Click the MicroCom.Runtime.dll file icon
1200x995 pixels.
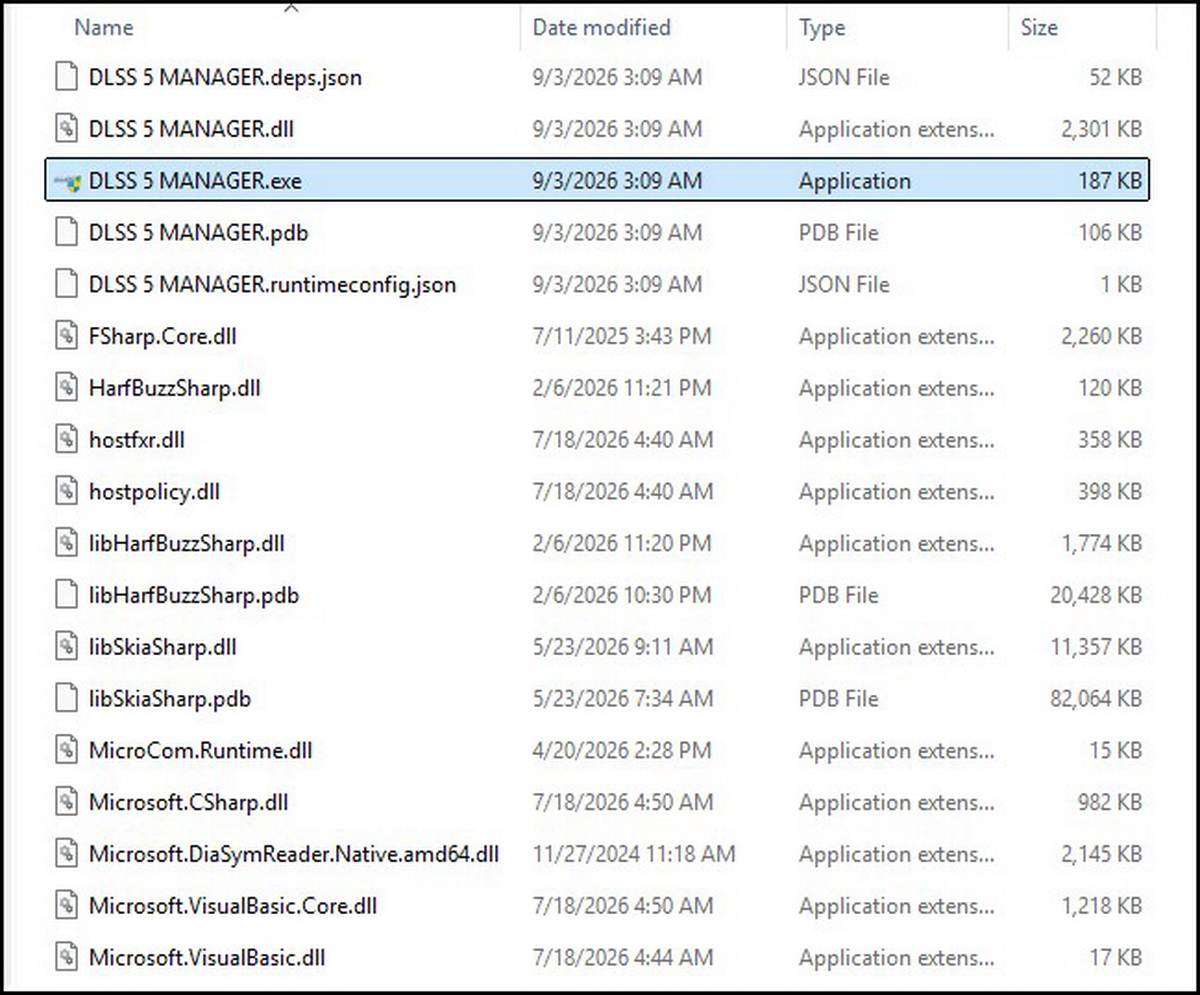(x=66, y=750)
